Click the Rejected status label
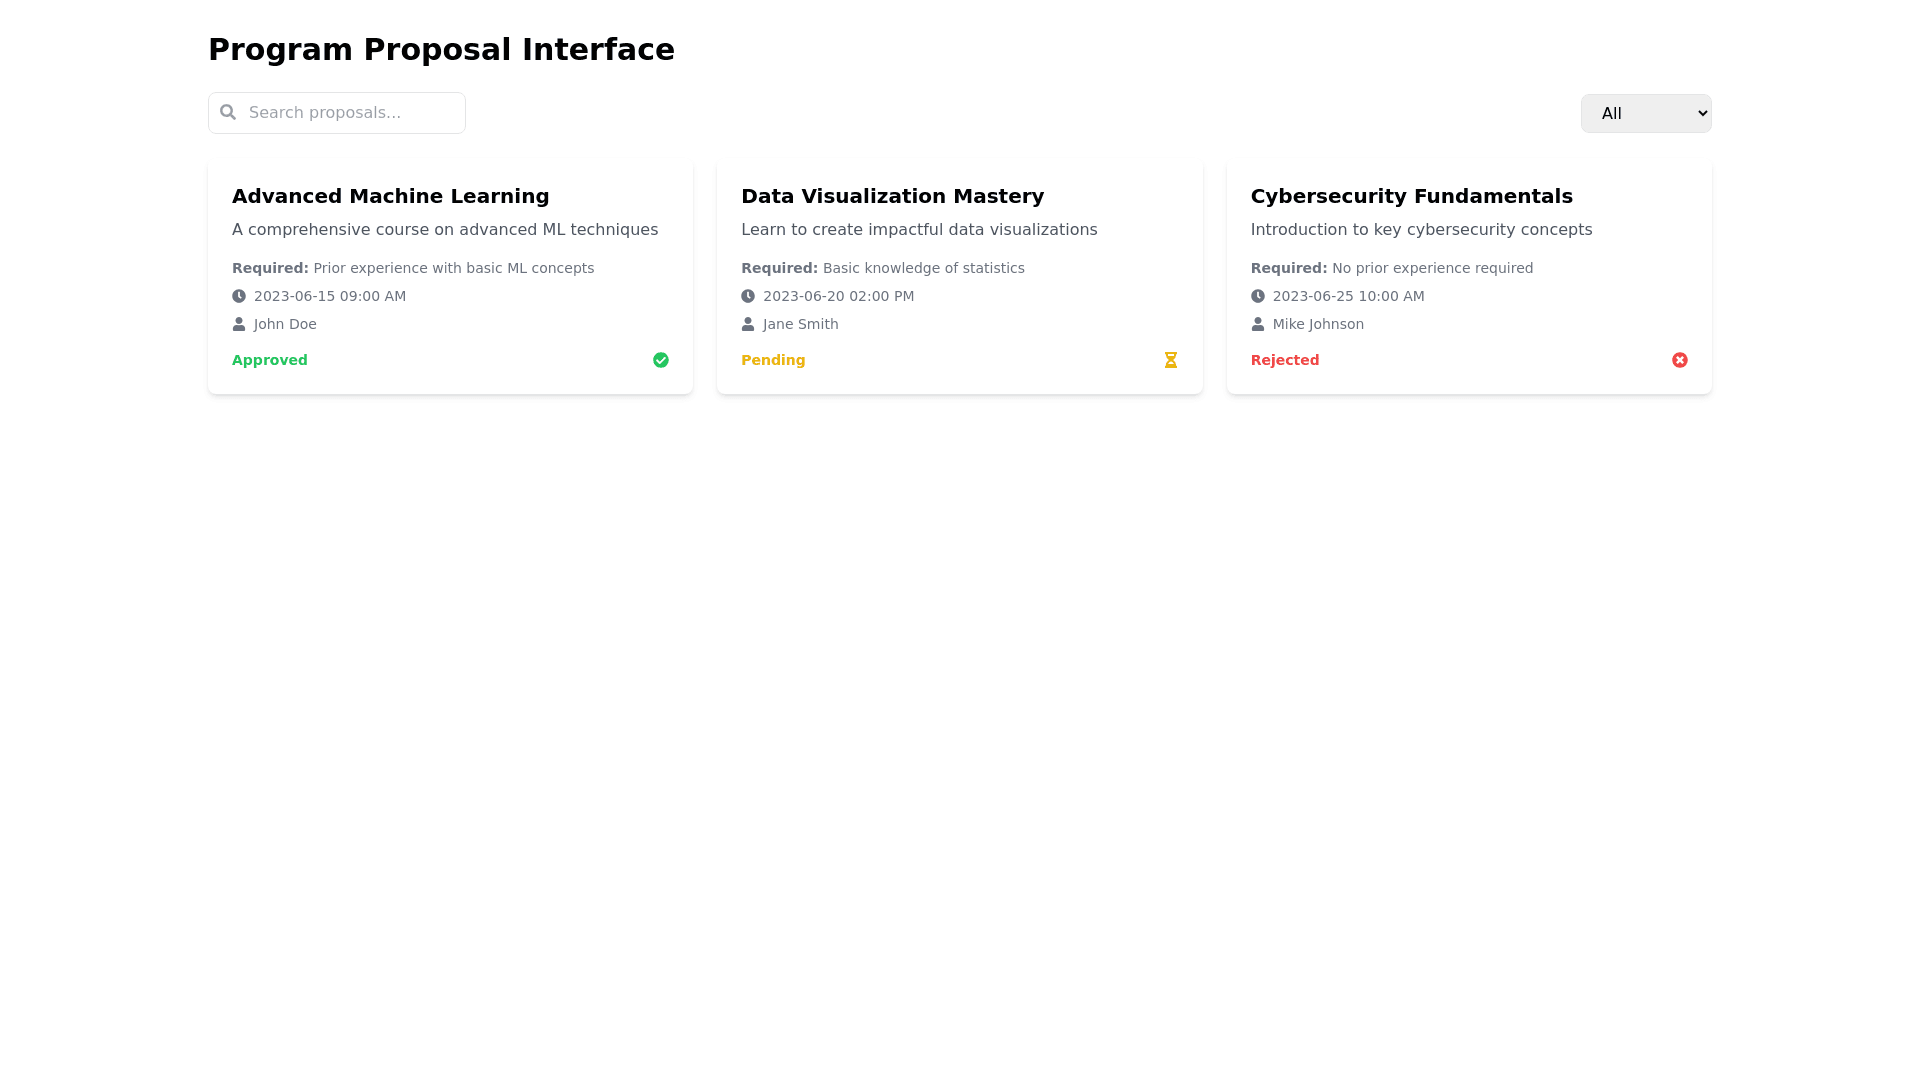 [1285, 360]
